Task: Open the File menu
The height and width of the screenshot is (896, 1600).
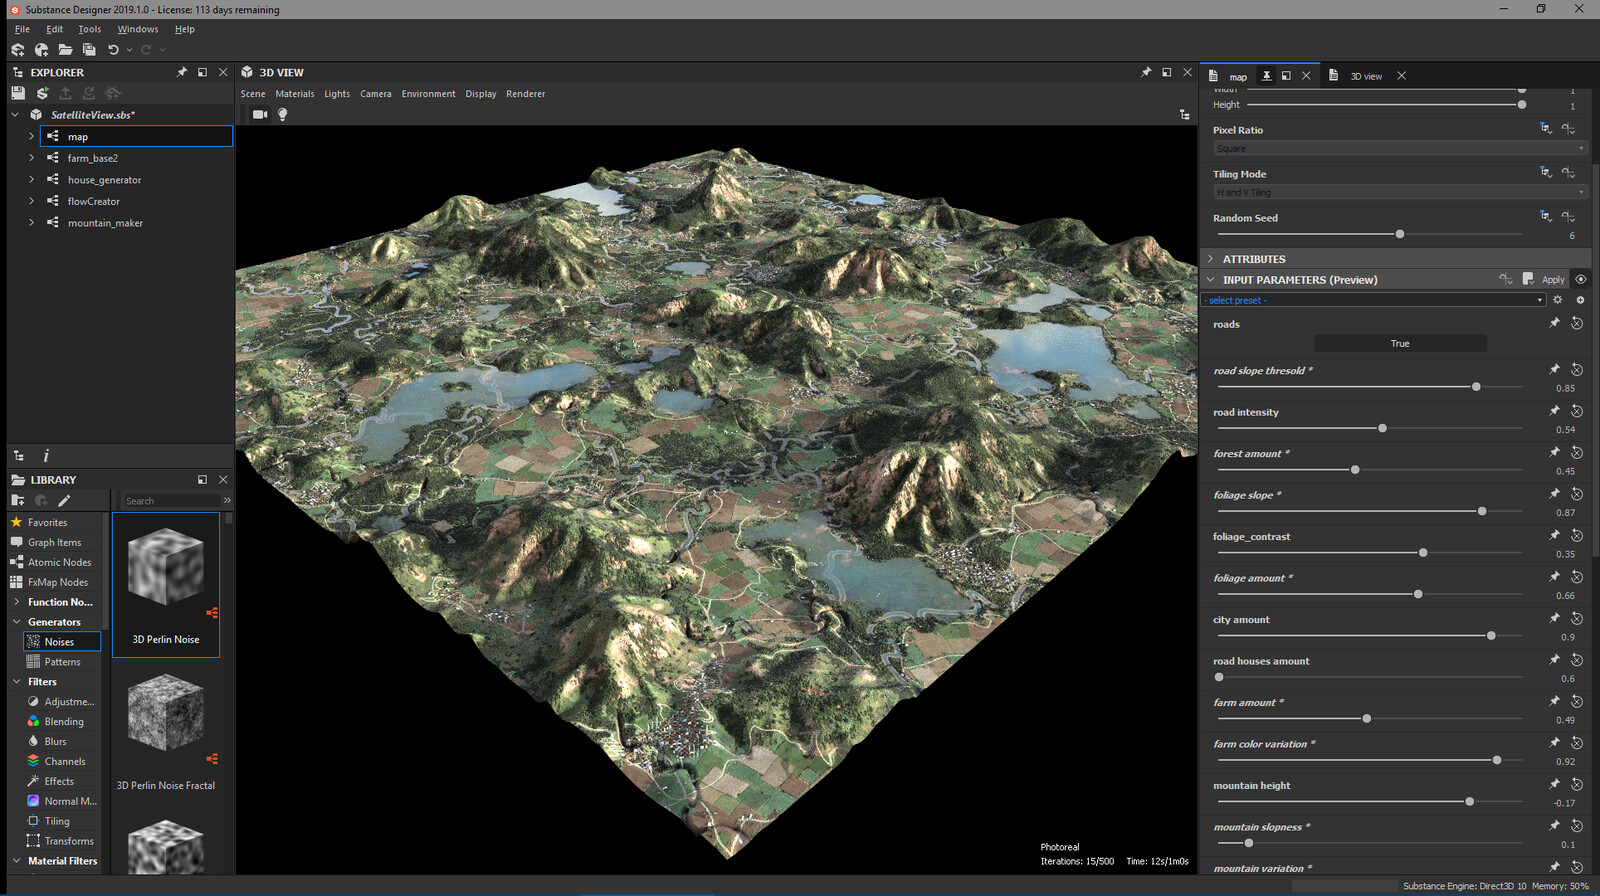Action: point(22,29)
